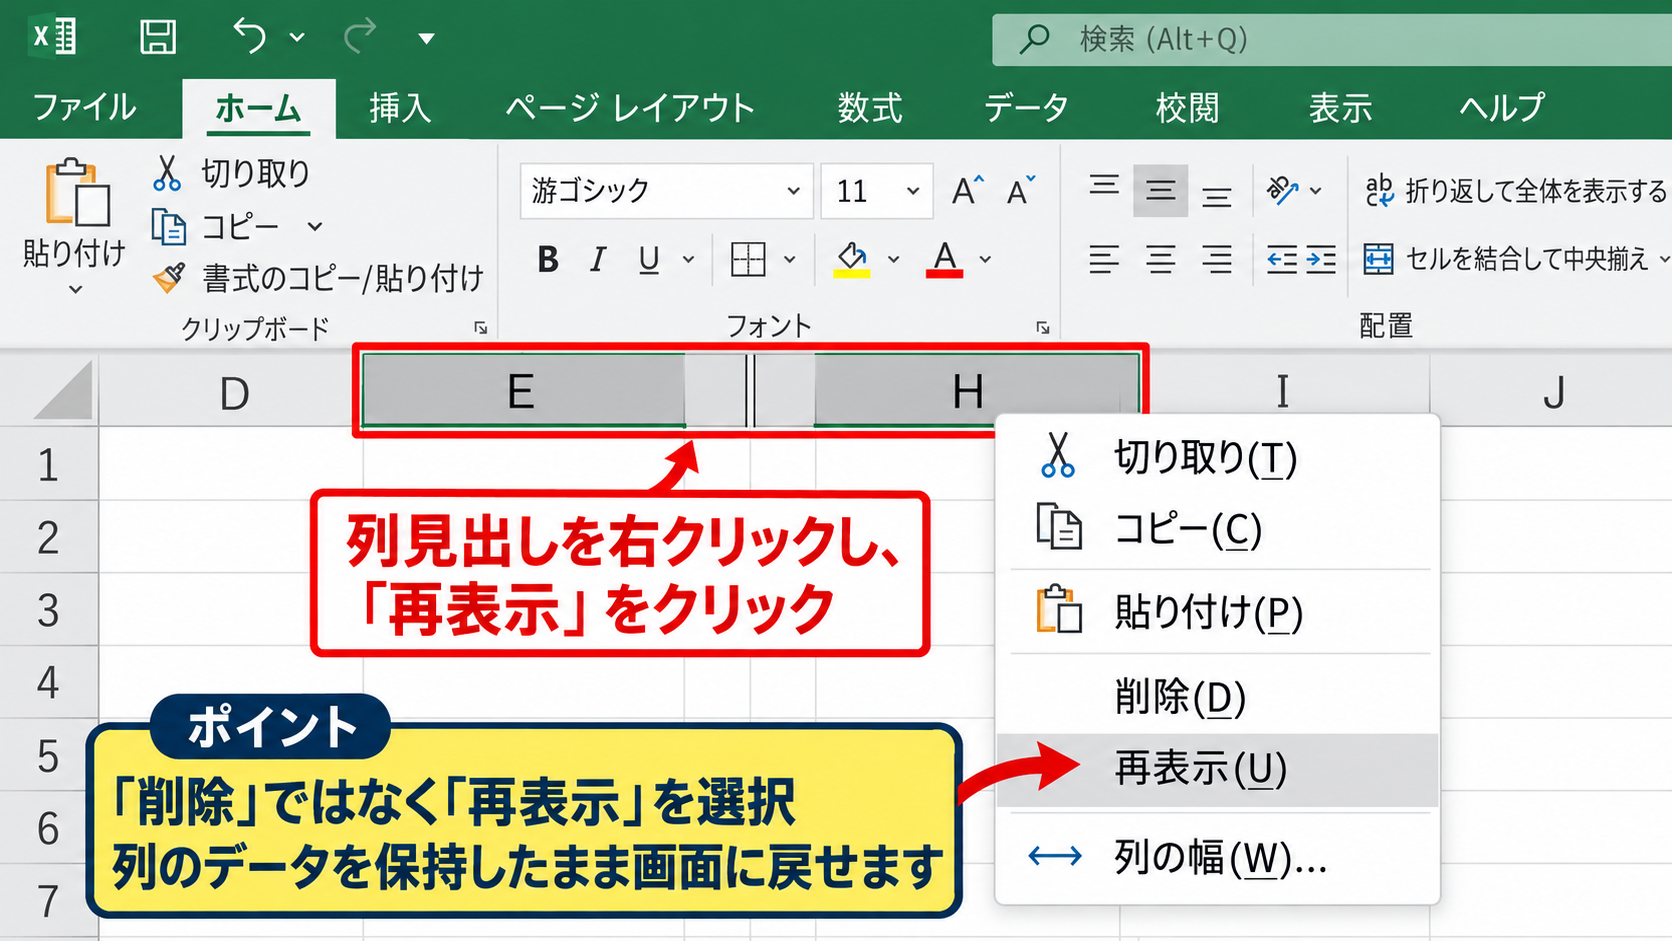Click the Save icon in title bar
This screenshot has width=1672, height=941.
pyautogui.click(x=157, y=37)
